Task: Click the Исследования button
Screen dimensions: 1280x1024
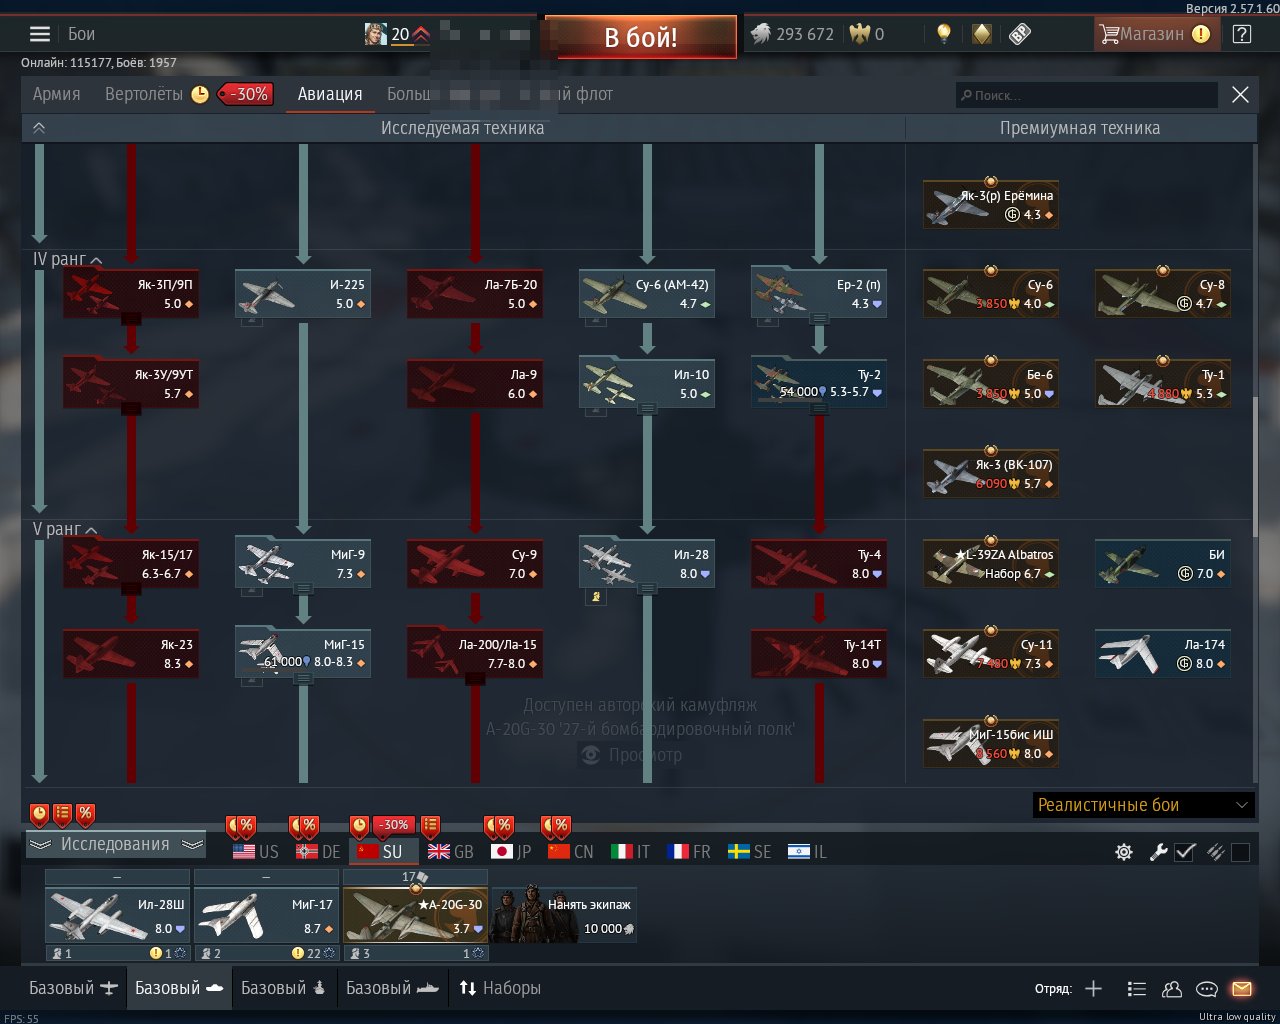Action: click(115, 844)
